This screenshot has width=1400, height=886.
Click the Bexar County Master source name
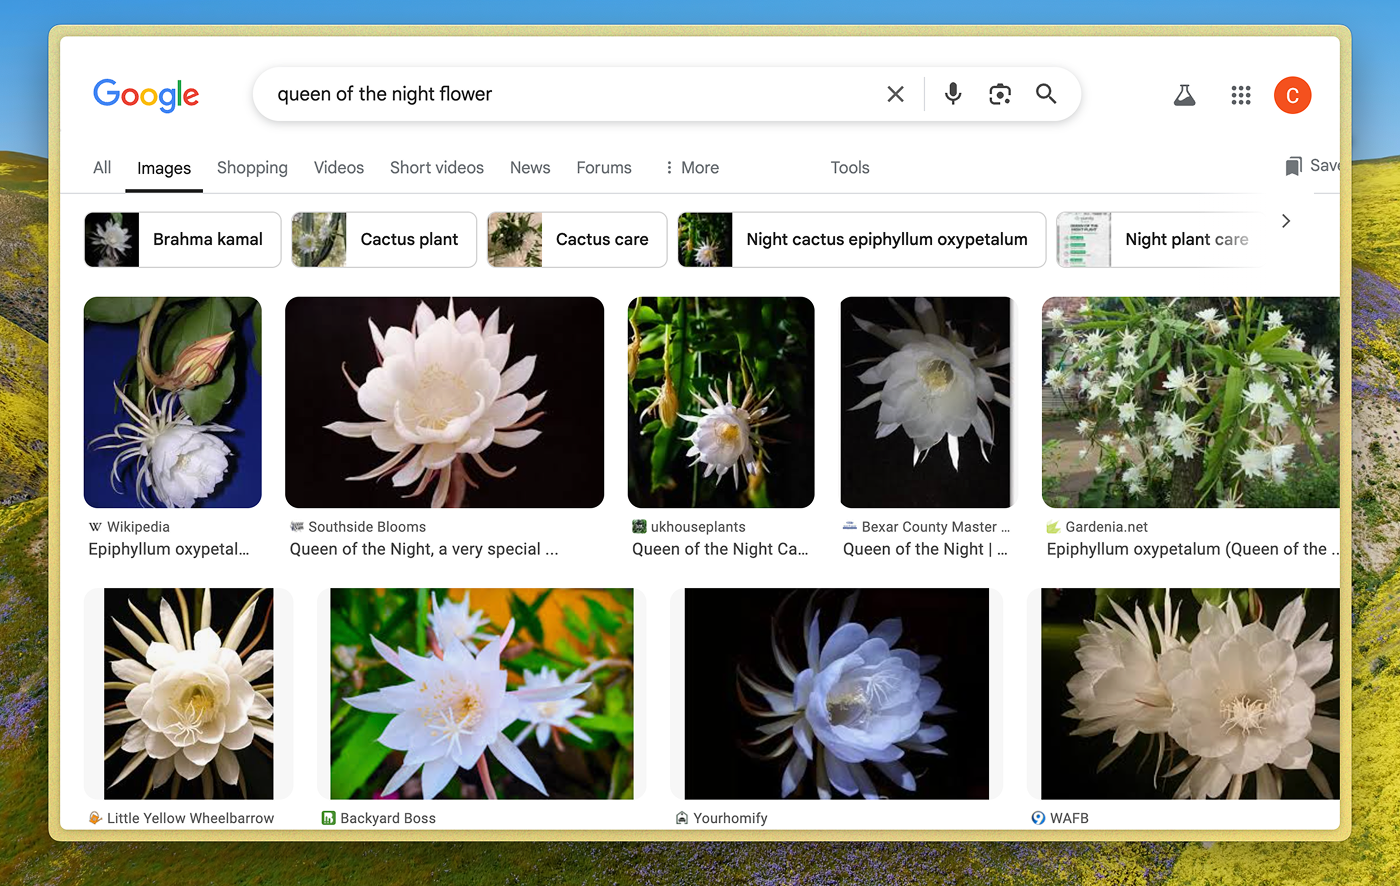(936, 527)
